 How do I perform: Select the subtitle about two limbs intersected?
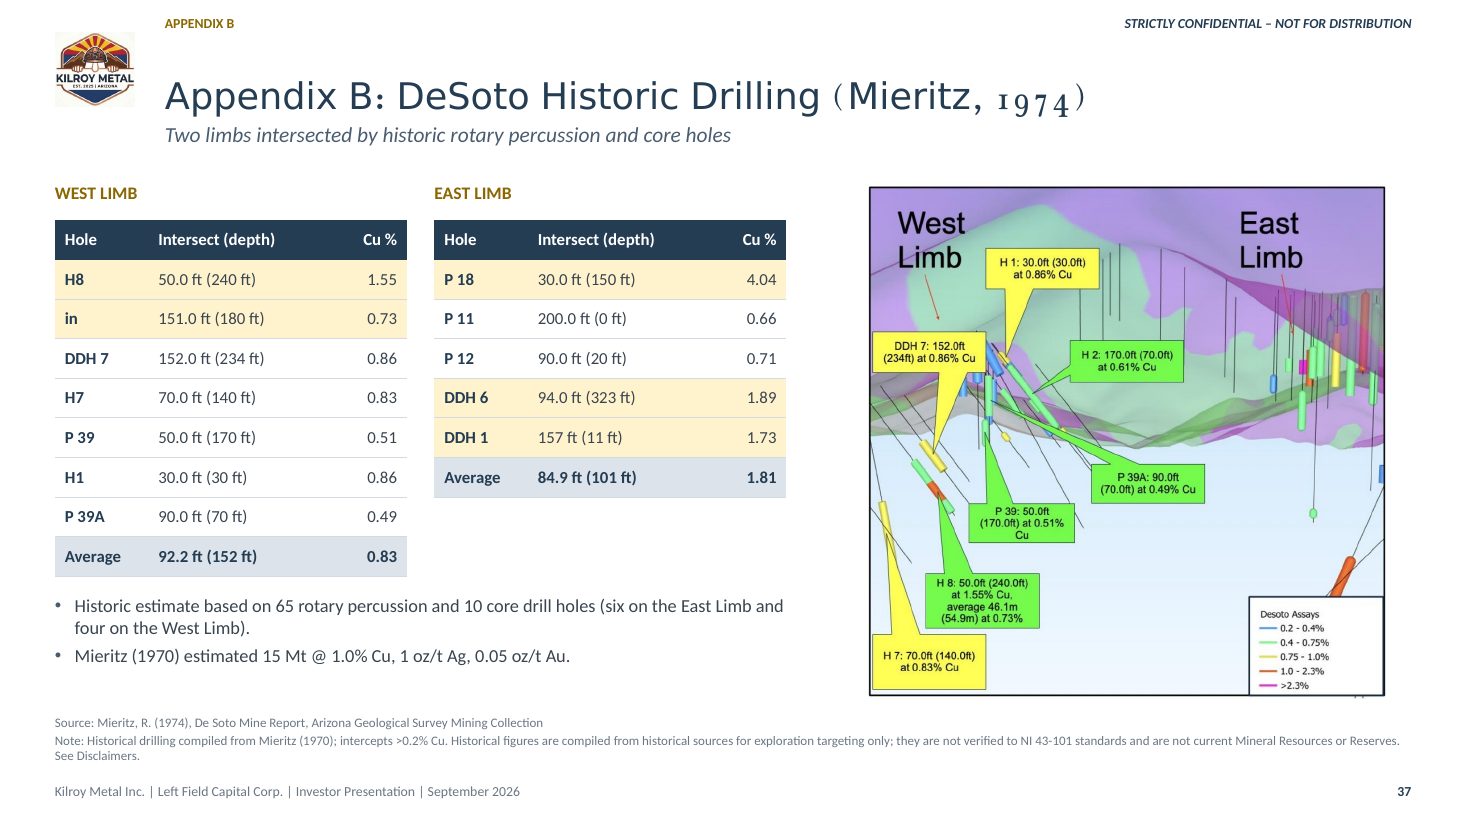tap(447, 135)
